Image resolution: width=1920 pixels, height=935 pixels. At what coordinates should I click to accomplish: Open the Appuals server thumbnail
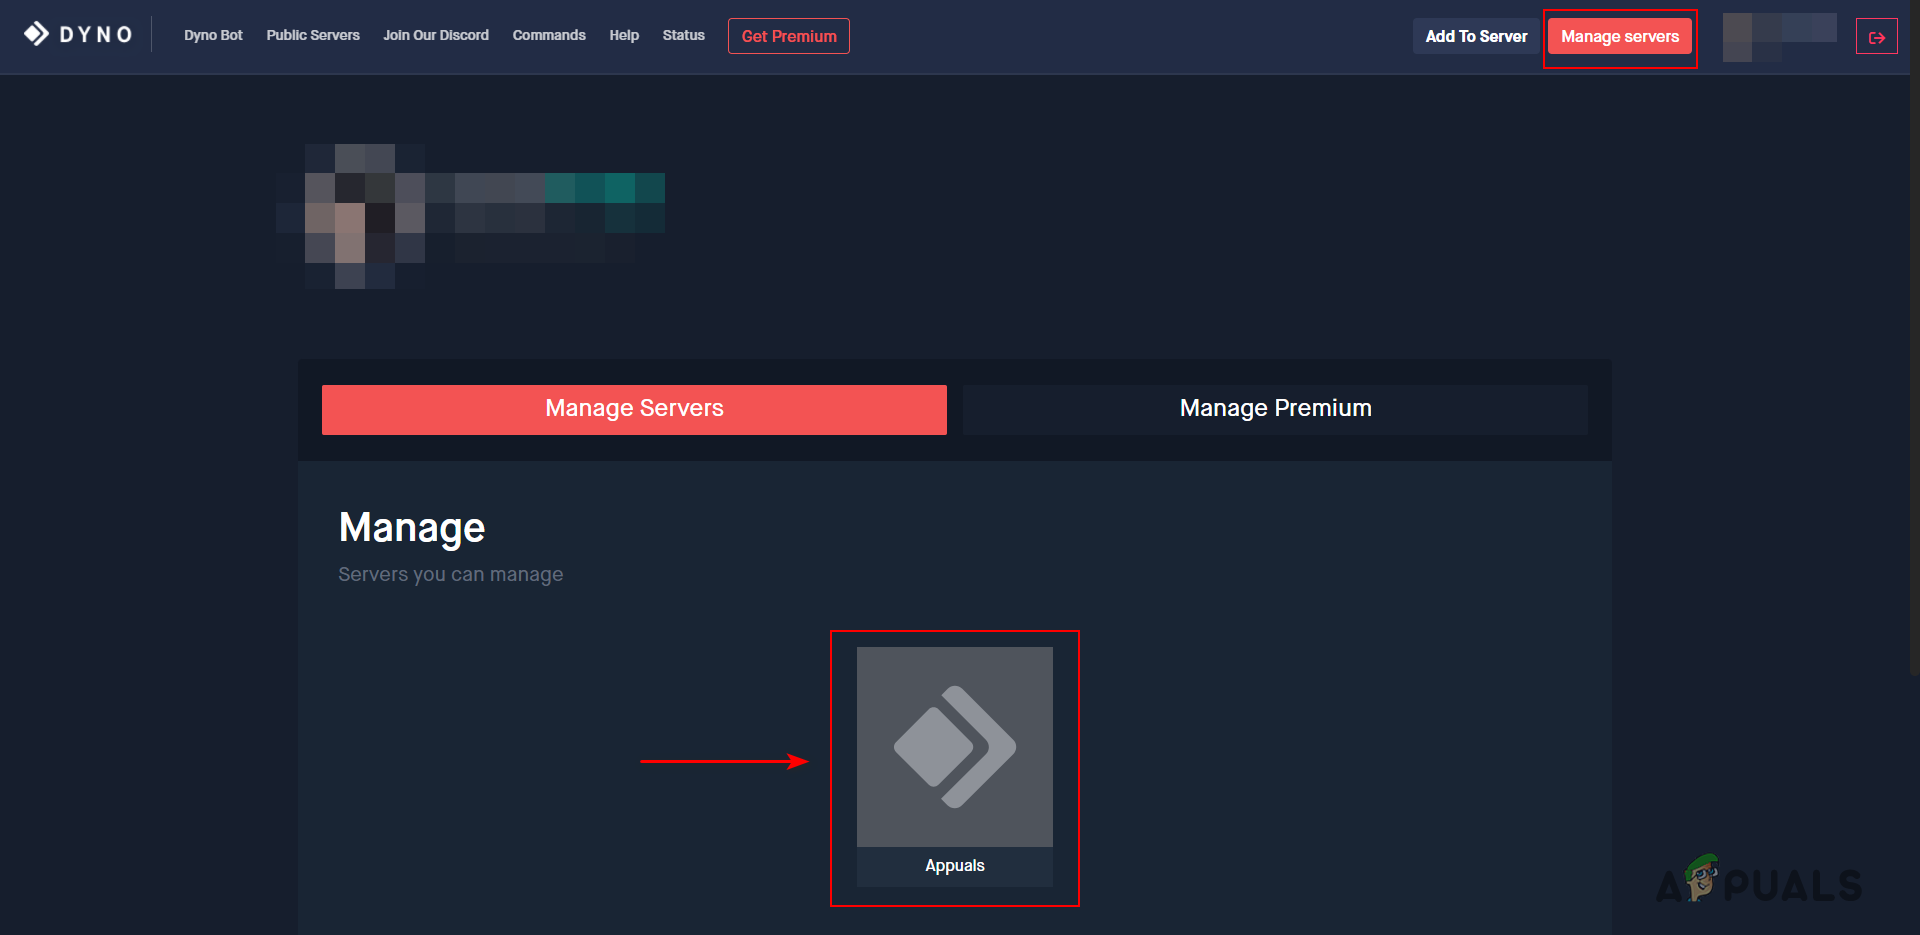(955, 747)
